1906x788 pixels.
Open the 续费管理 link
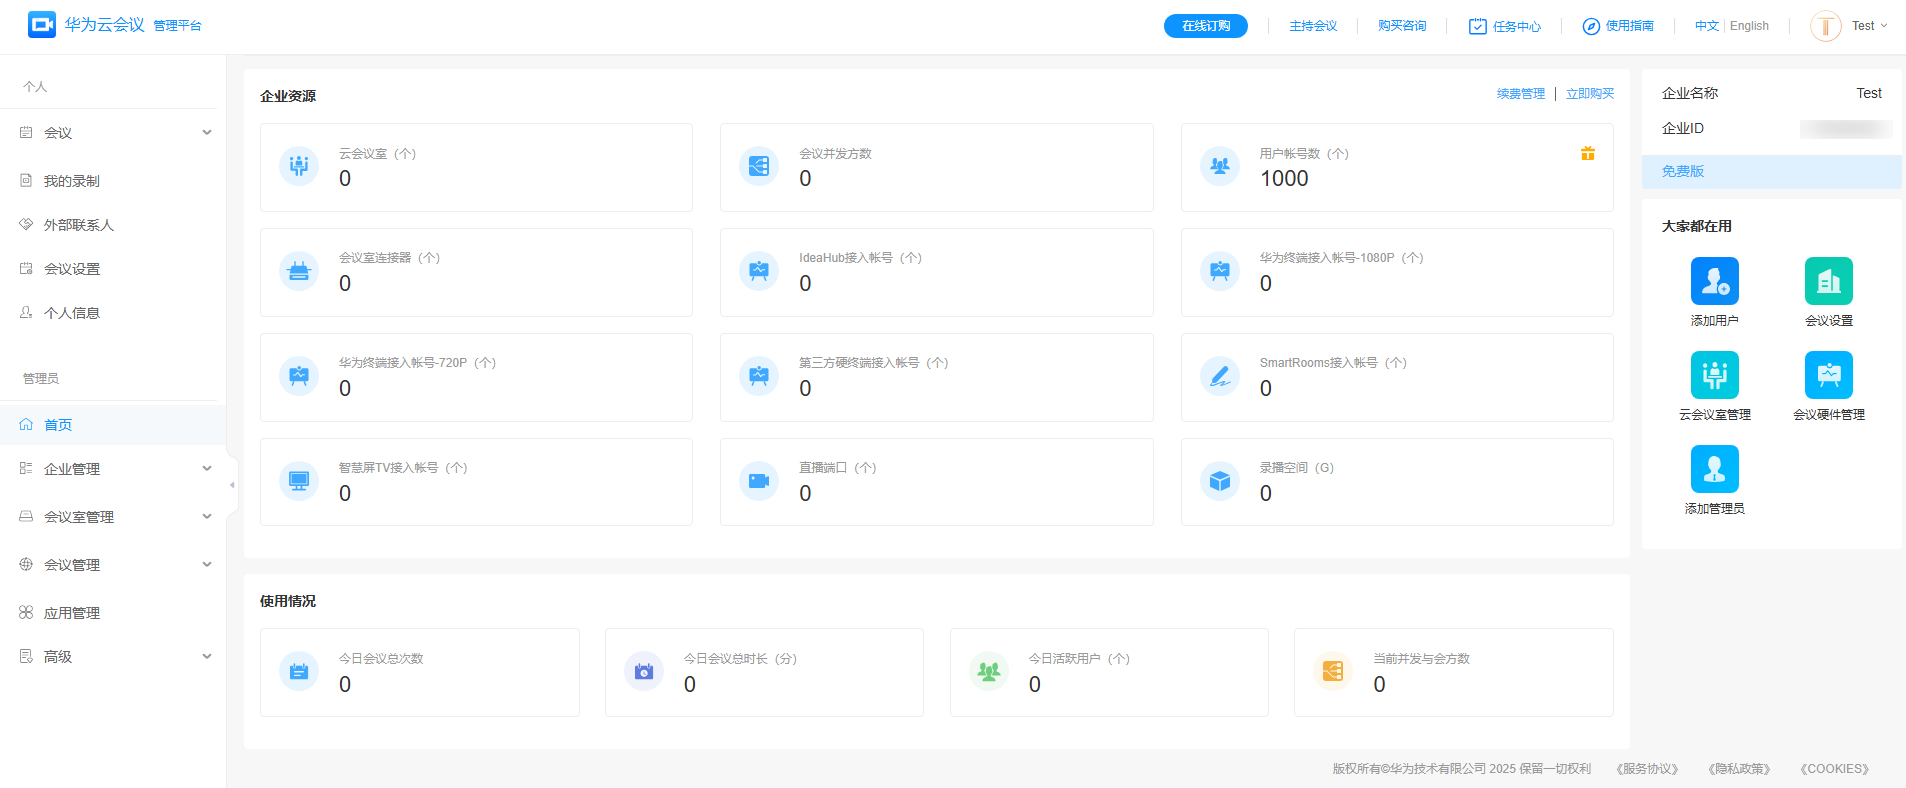pyautogui.click(x=1520, y=94)
